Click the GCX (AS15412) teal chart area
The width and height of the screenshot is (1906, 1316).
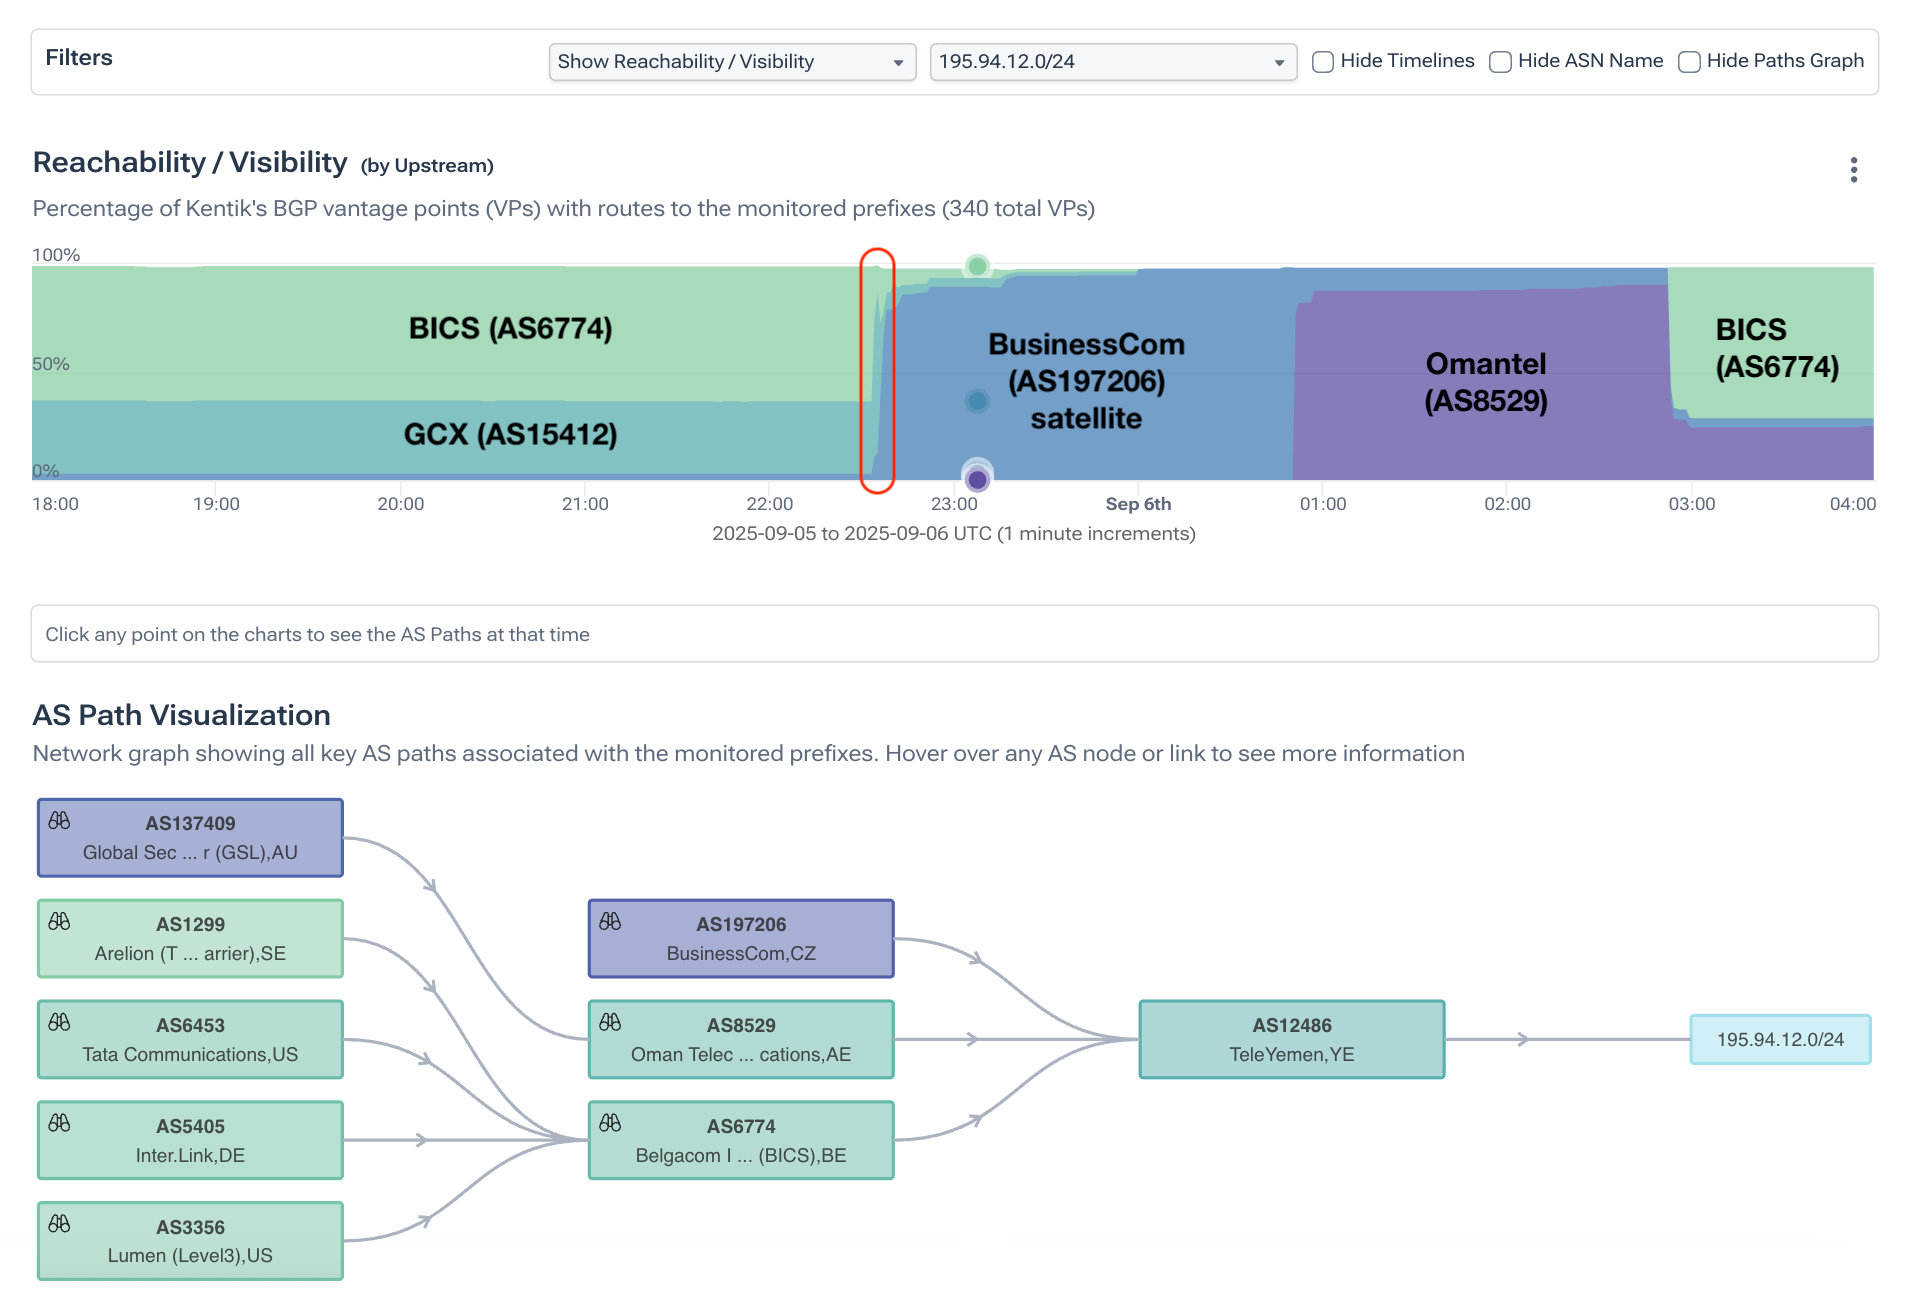point(510,435)
